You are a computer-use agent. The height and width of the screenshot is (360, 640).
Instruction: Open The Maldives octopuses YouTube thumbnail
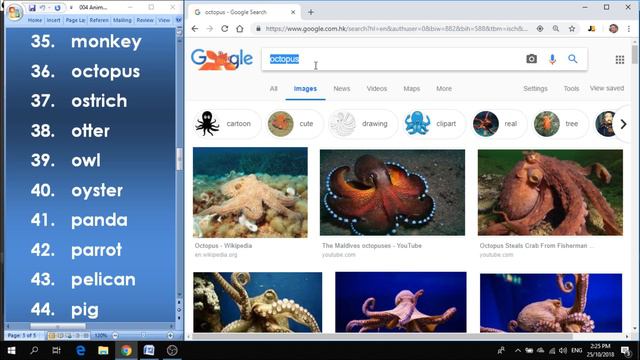[x=392, y=192]
